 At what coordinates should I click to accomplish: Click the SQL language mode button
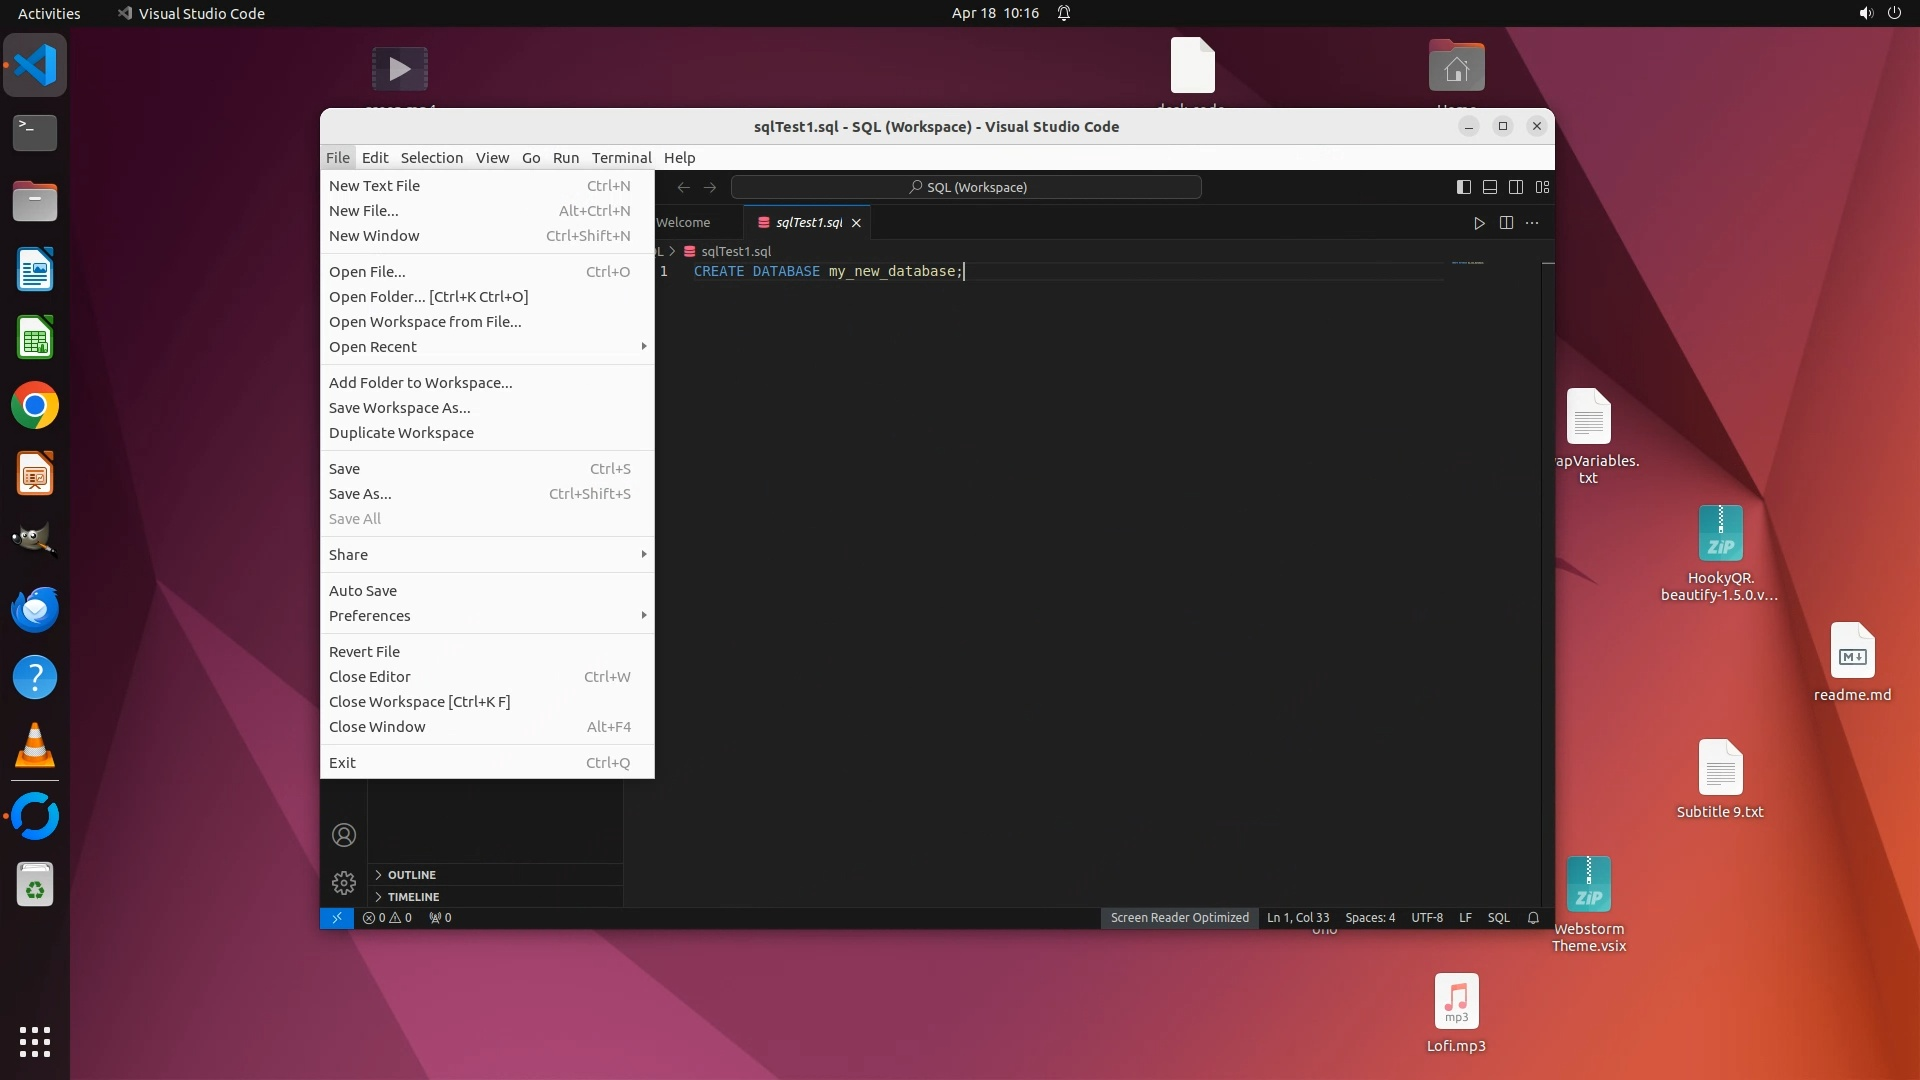pos(1498,918)
